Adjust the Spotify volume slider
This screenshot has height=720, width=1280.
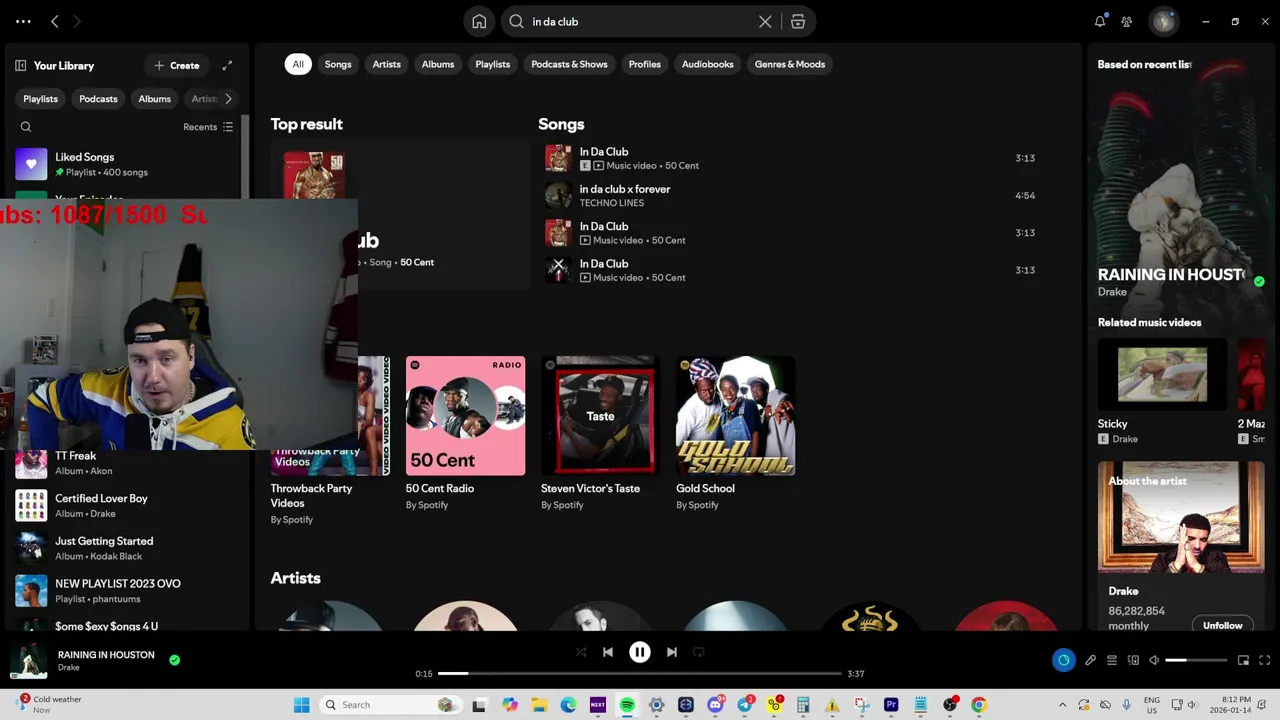click(1196, 660)
